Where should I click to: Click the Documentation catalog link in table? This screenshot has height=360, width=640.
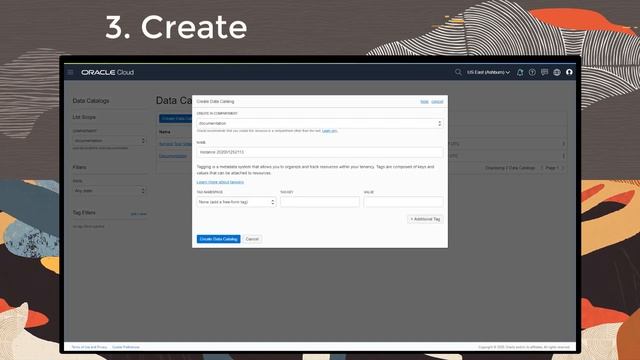point(173,156)
